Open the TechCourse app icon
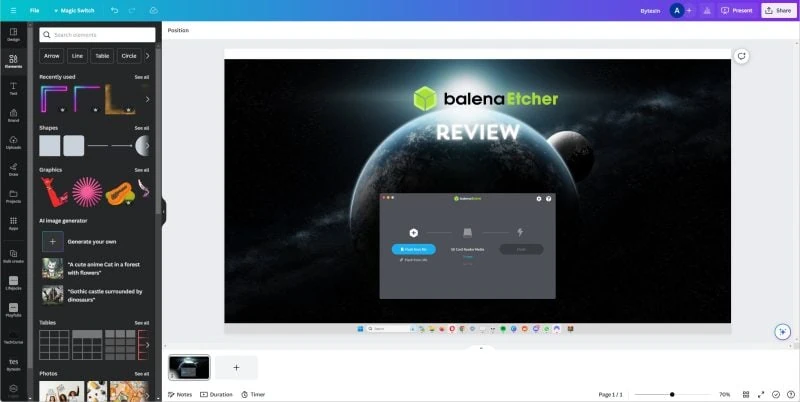 pyautogui.click(x=13, y=337)
